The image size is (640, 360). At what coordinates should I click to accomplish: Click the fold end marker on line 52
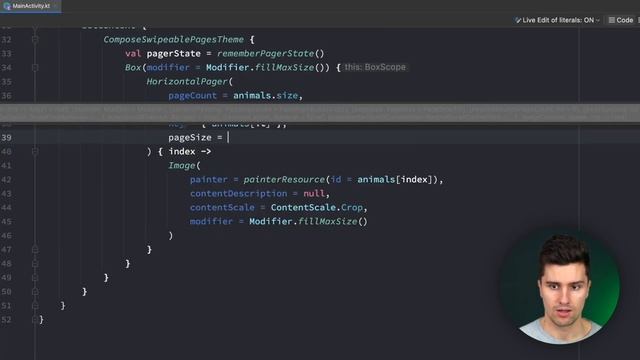click(35, 320)
